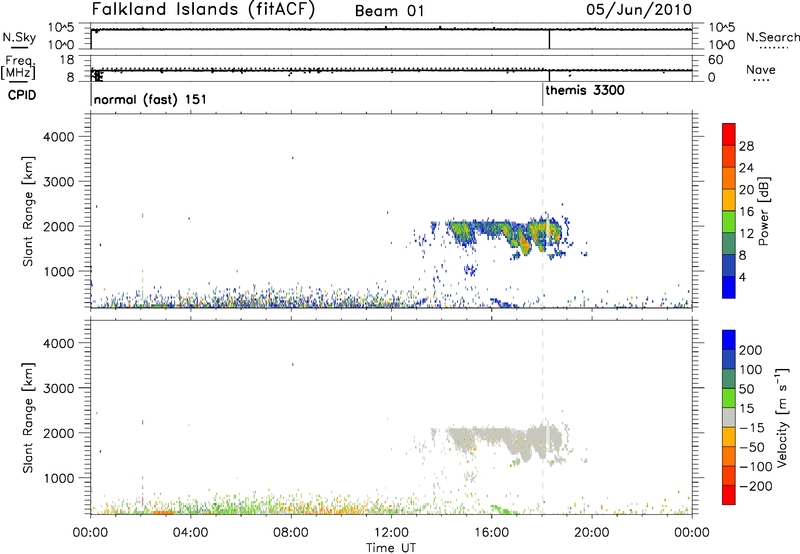Image resolution: width=800 pixels, height=554 pixels.
Task: Click the "Velocity [m s⁻¹]" colorbar title
Action: [782, 417]
